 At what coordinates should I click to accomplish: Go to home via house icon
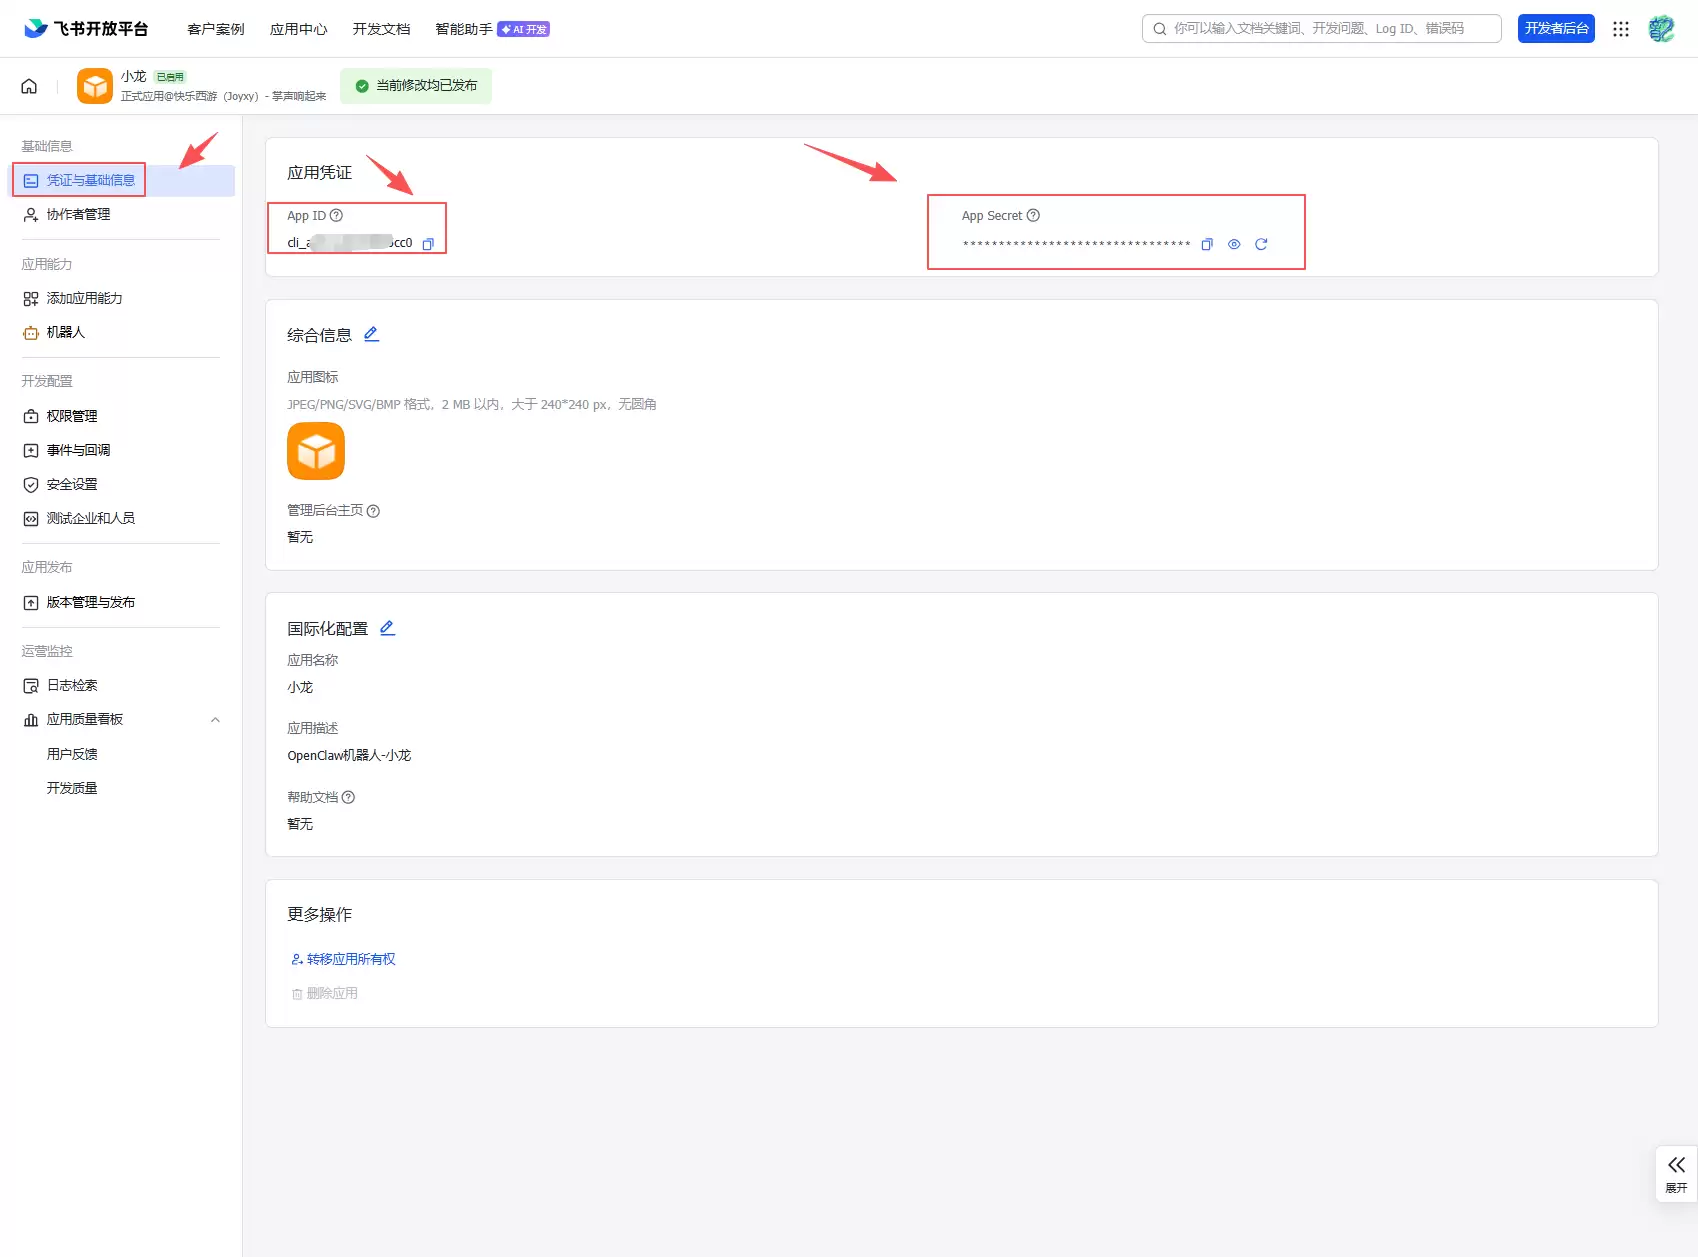[x=29, y=86]
